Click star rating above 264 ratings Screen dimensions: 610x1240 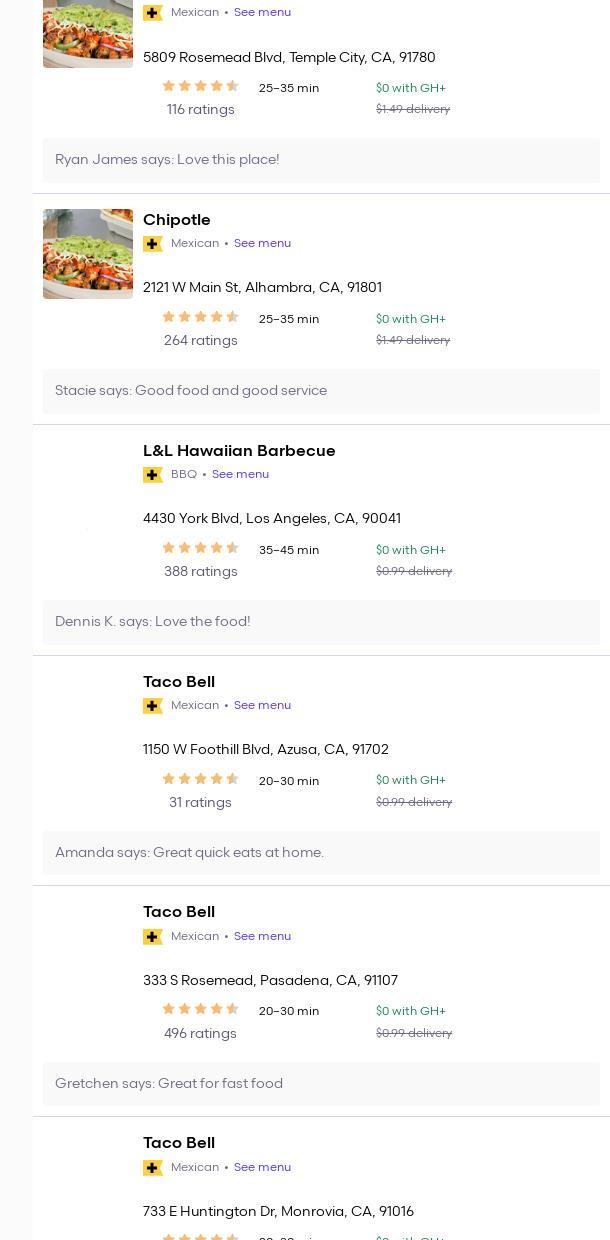click(x=200, y=317)
